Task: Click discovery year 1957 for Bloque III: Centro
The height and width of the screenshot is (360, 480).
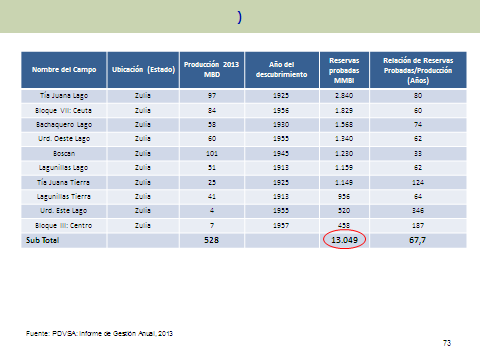Action: click(281, 226)
